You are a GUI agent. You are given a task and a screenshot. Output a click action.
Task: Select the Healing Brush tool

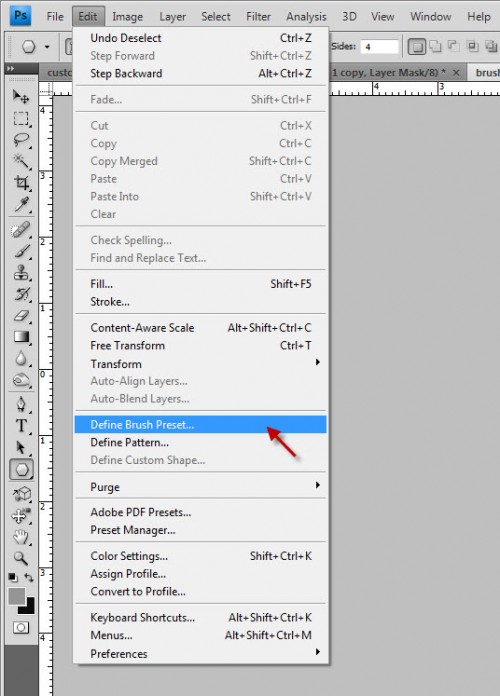[20, 230]
